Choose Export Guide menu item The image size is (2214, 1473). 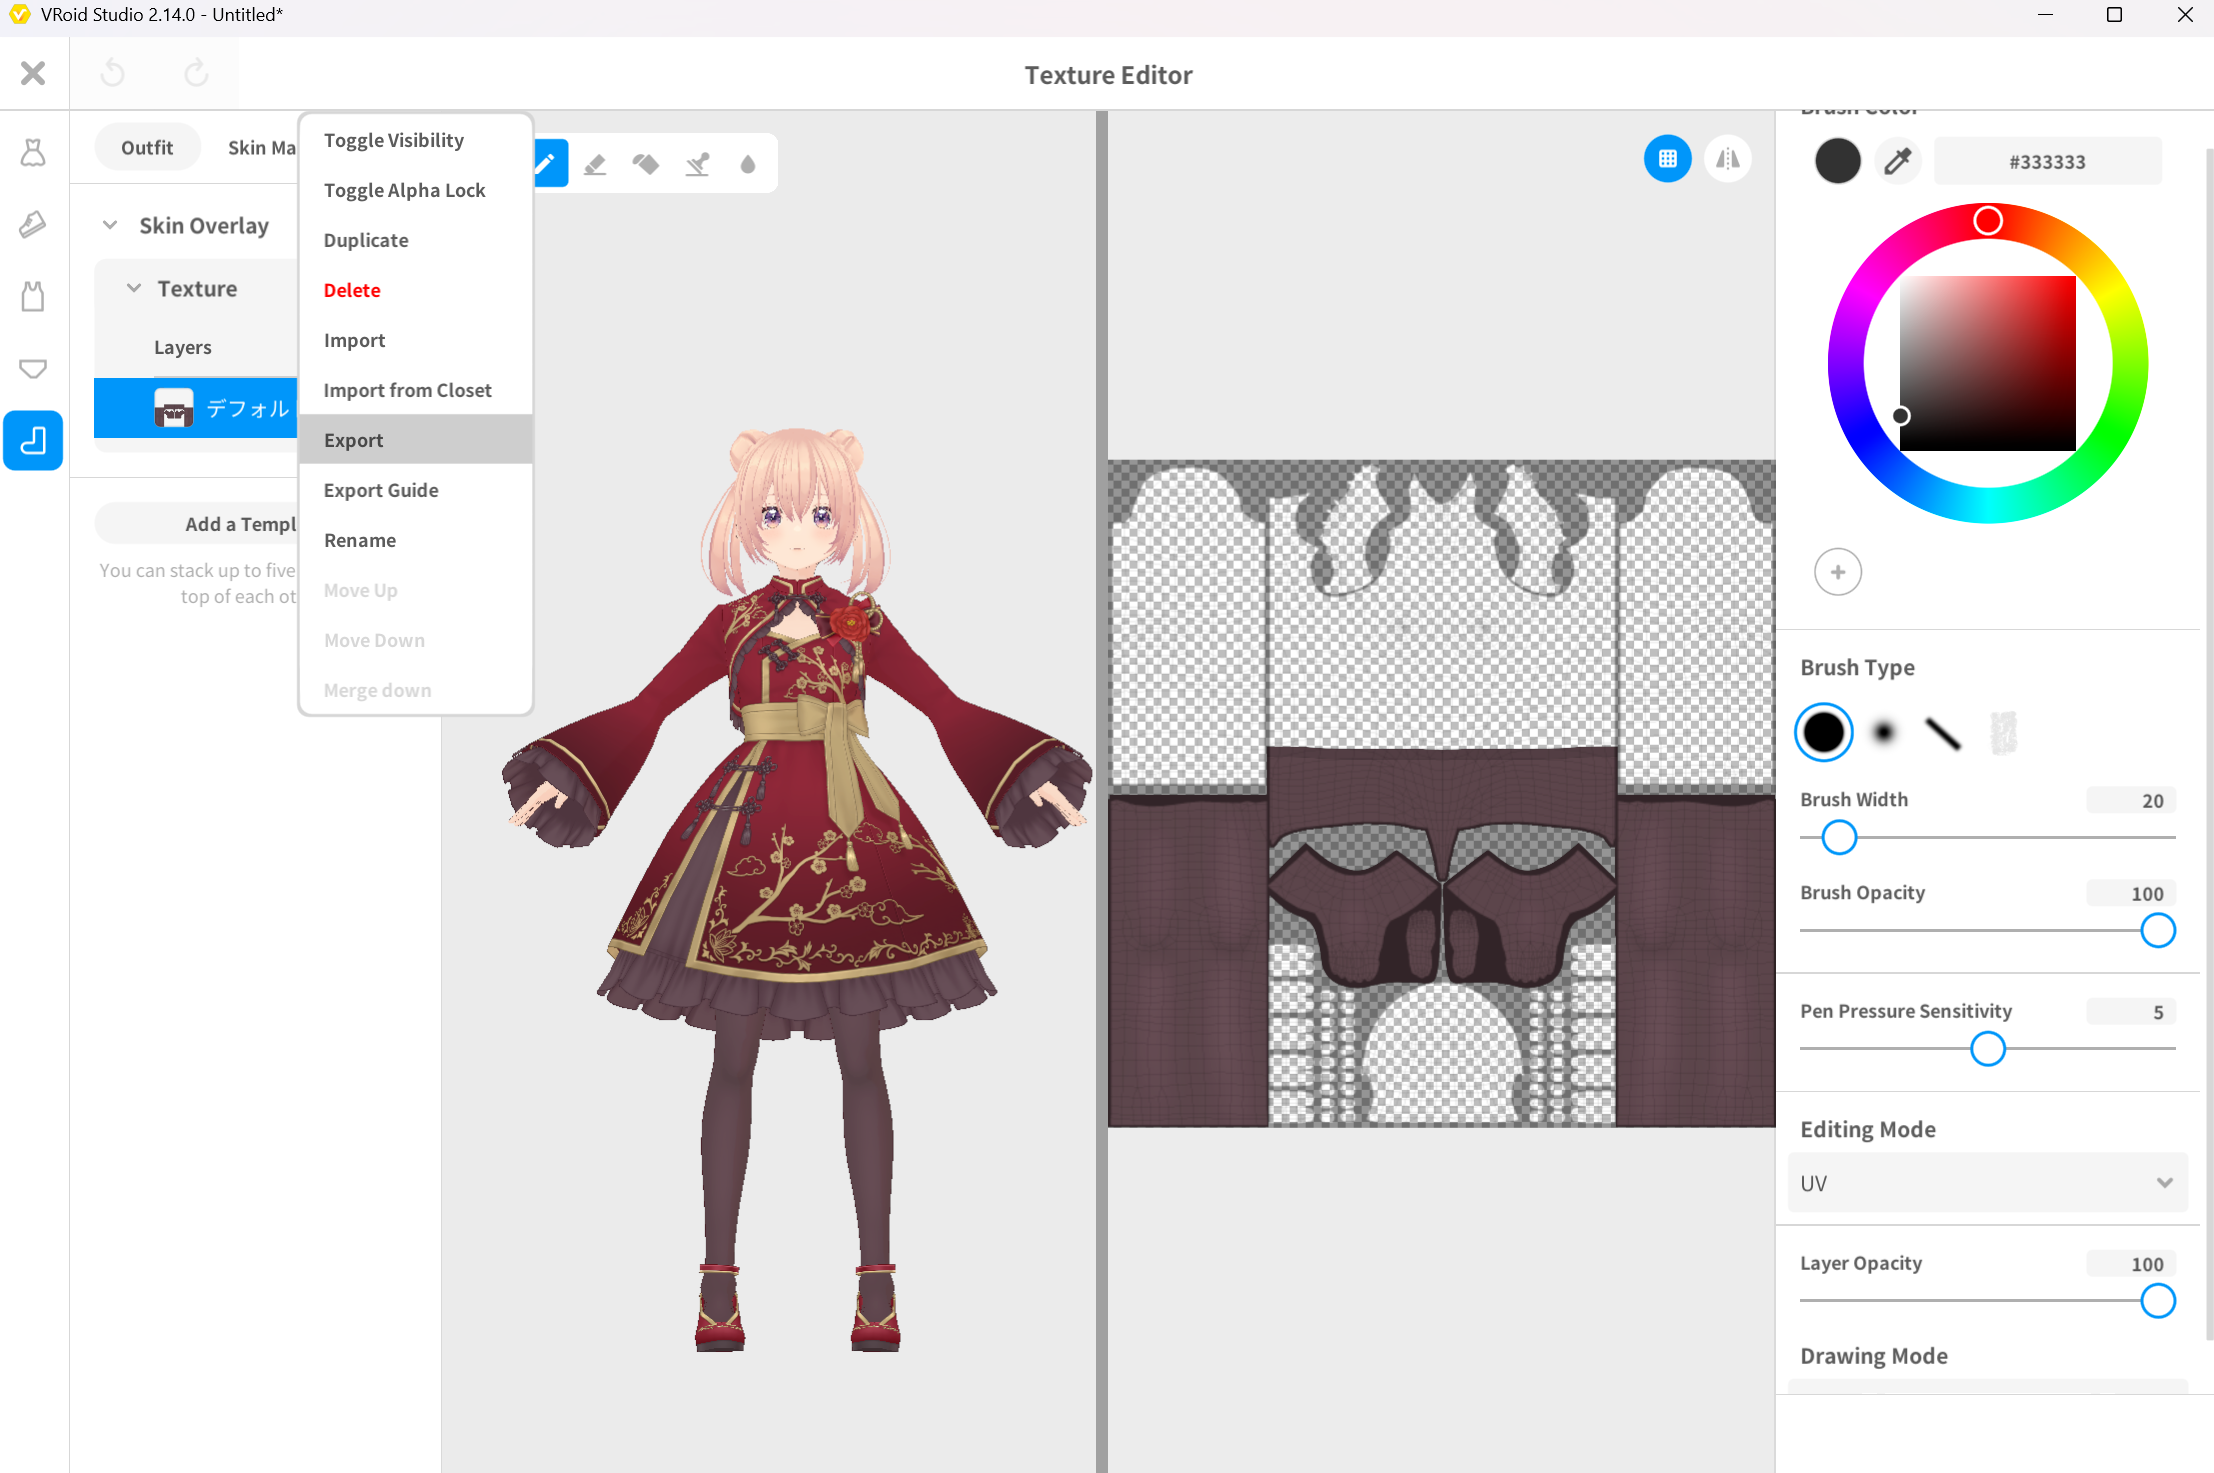[415, 490]
